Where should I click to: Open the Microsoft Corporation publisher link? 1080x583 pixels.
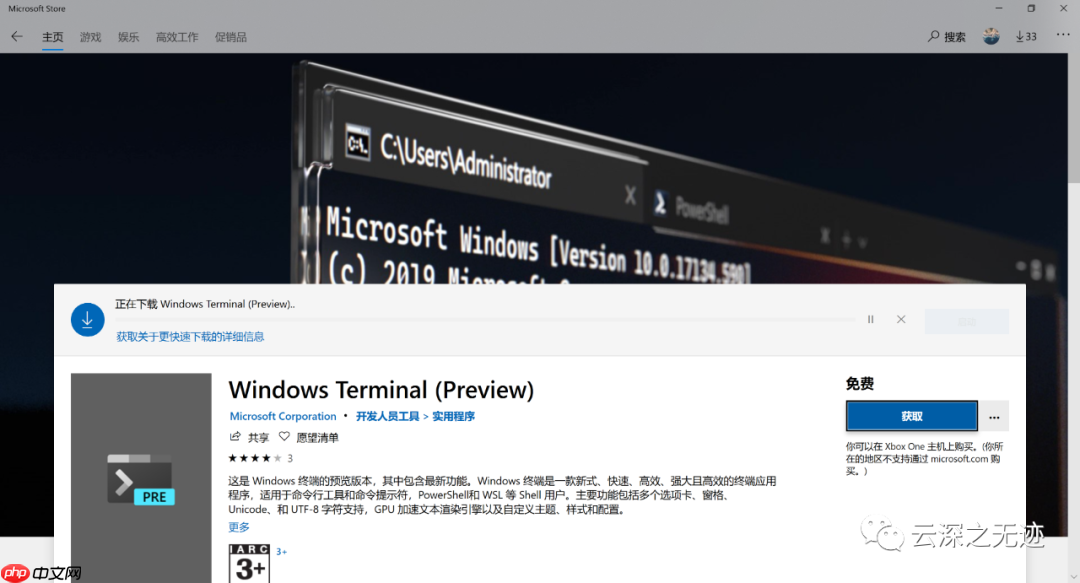283,416
